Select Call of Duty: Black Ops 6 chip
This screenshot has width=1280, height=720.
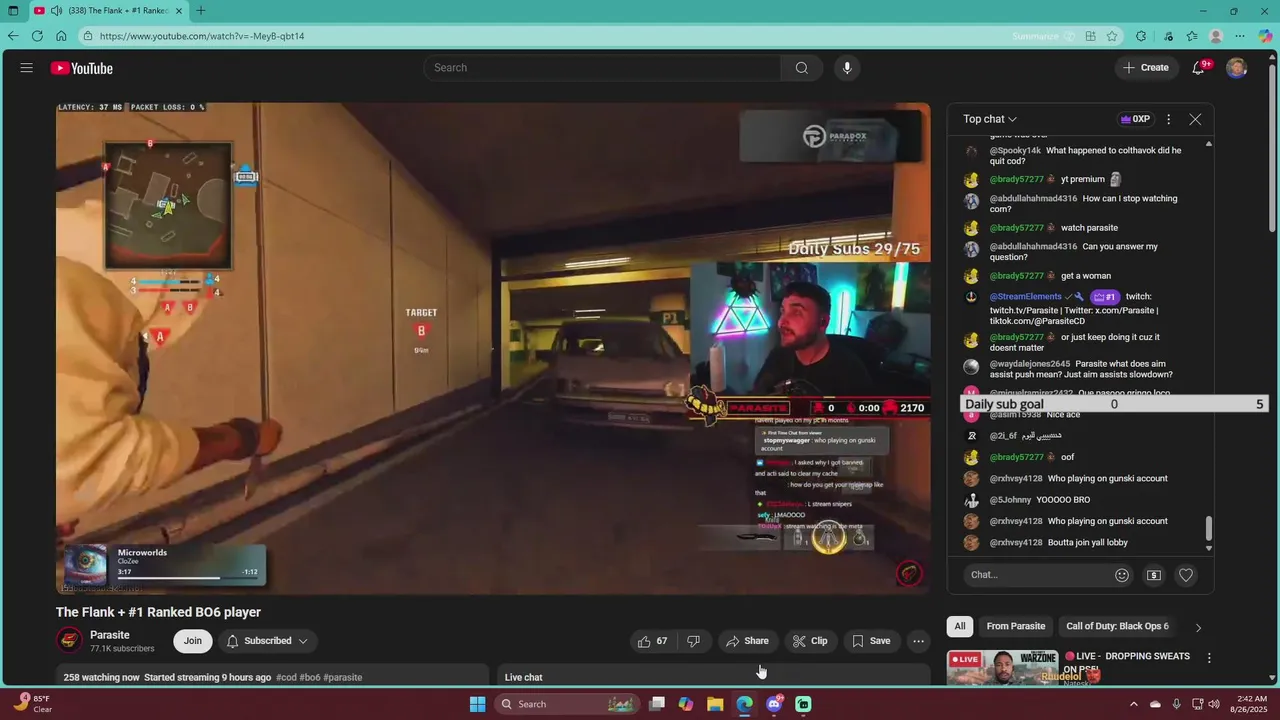1117,626
